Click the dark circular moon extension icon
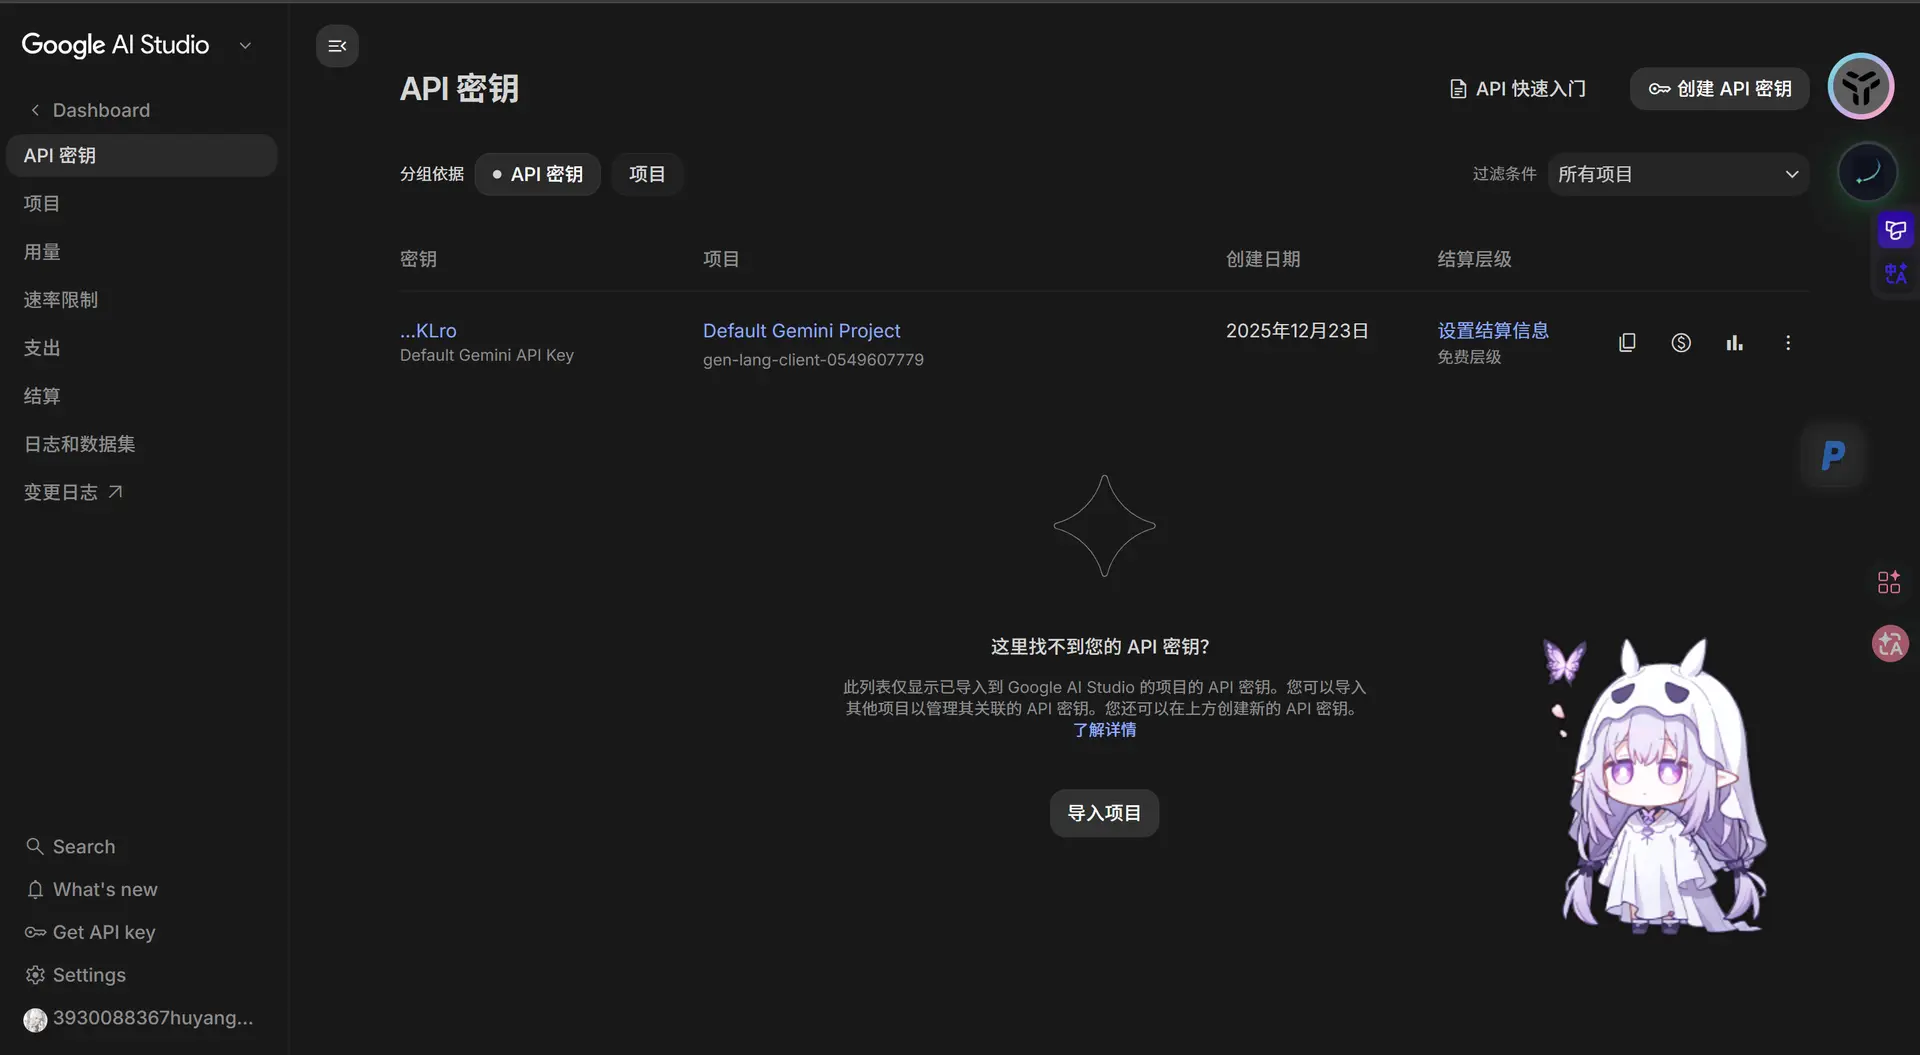The image size is (1920, 1055). click(1867, 172)
